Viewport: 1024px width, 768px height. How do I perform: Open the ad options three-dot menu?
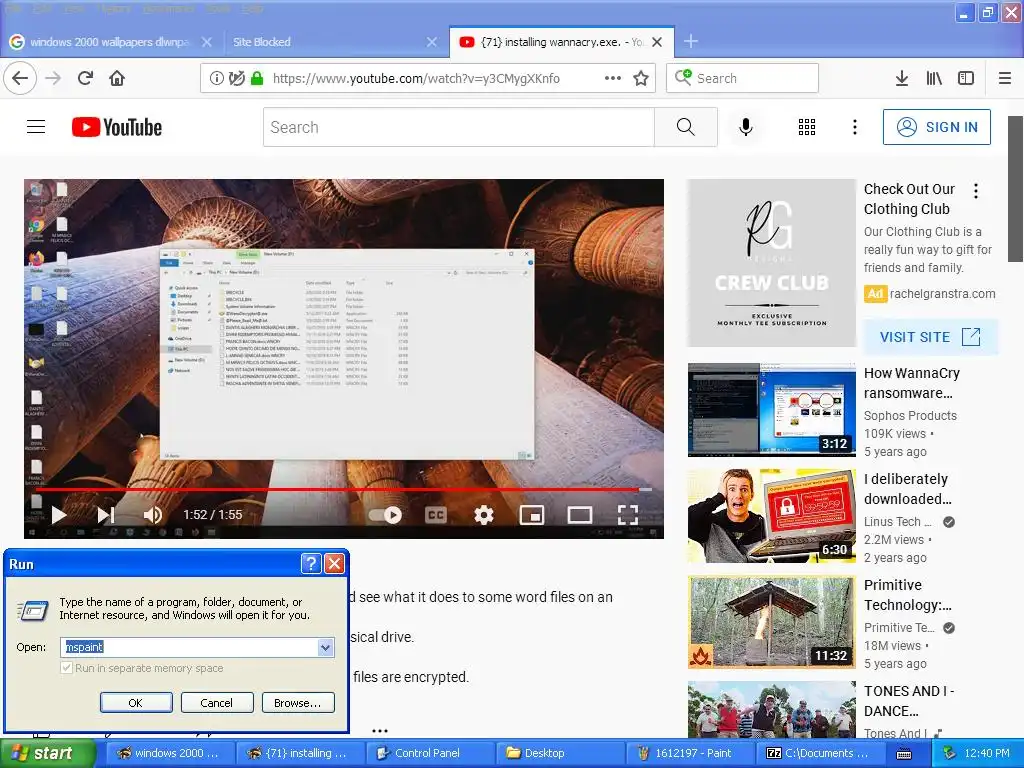click(976, 191)
